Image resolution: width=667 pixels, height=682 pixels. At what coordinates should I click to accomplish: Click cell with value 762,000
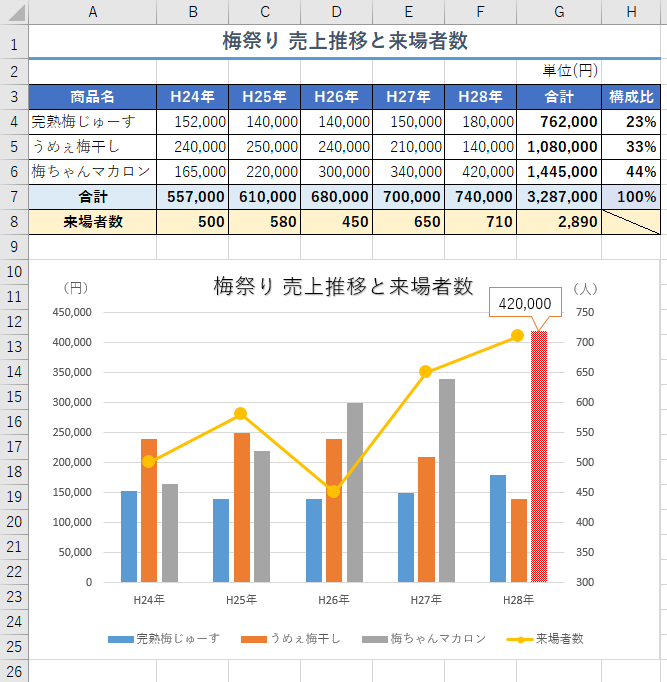click(x=559, y=122)
